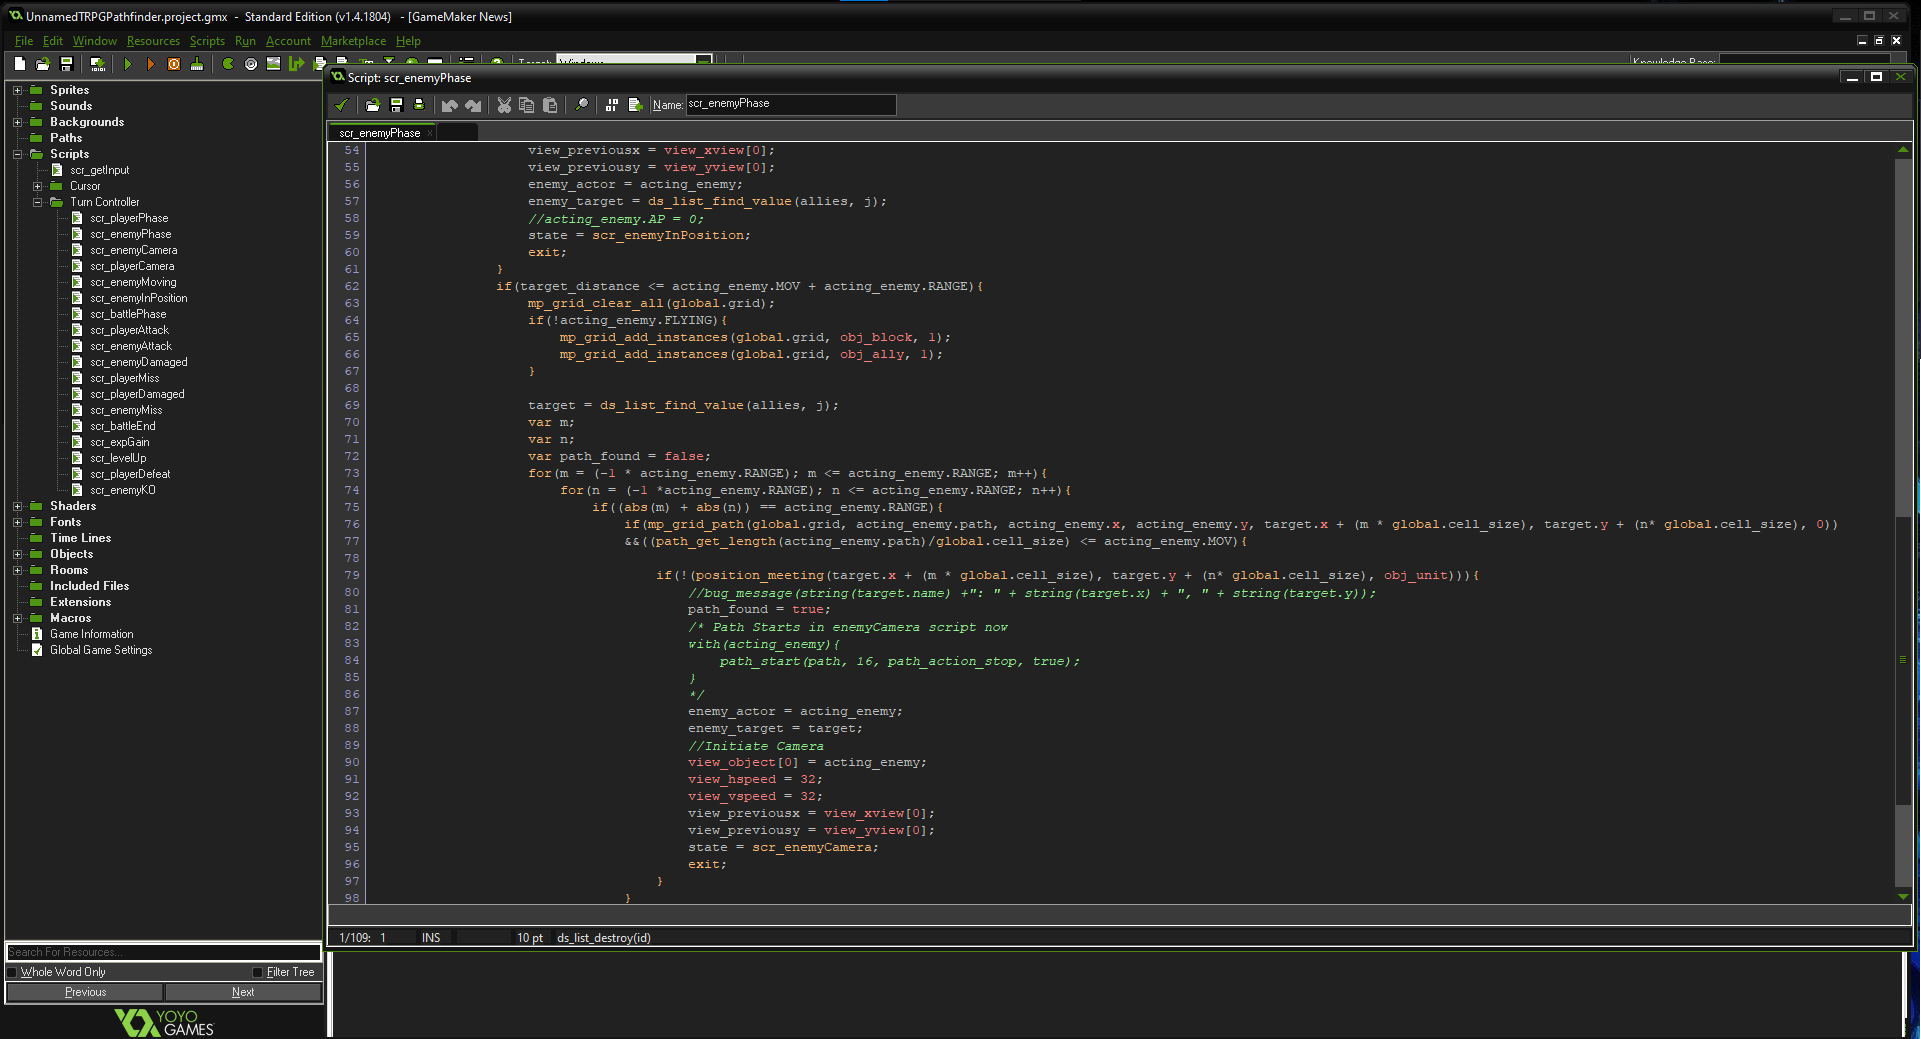Collapse the Scripts folder
This screenshot has width=1921, height=1039.
[17, 154]
